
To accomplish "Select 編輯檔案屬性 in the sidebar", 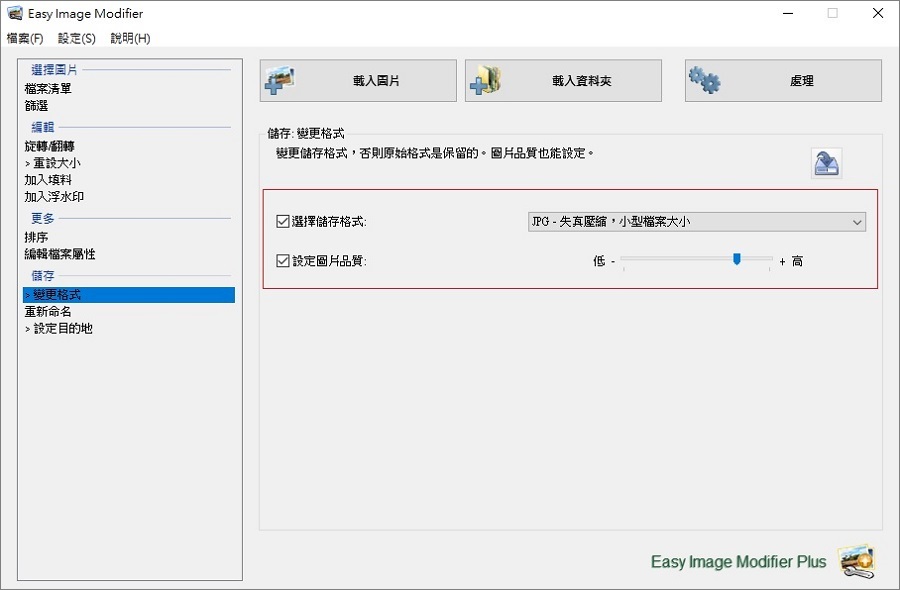I will coord(60,254).
